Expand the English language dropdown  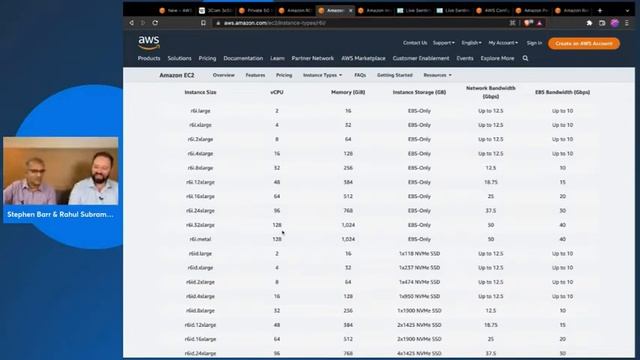[471, 43]
